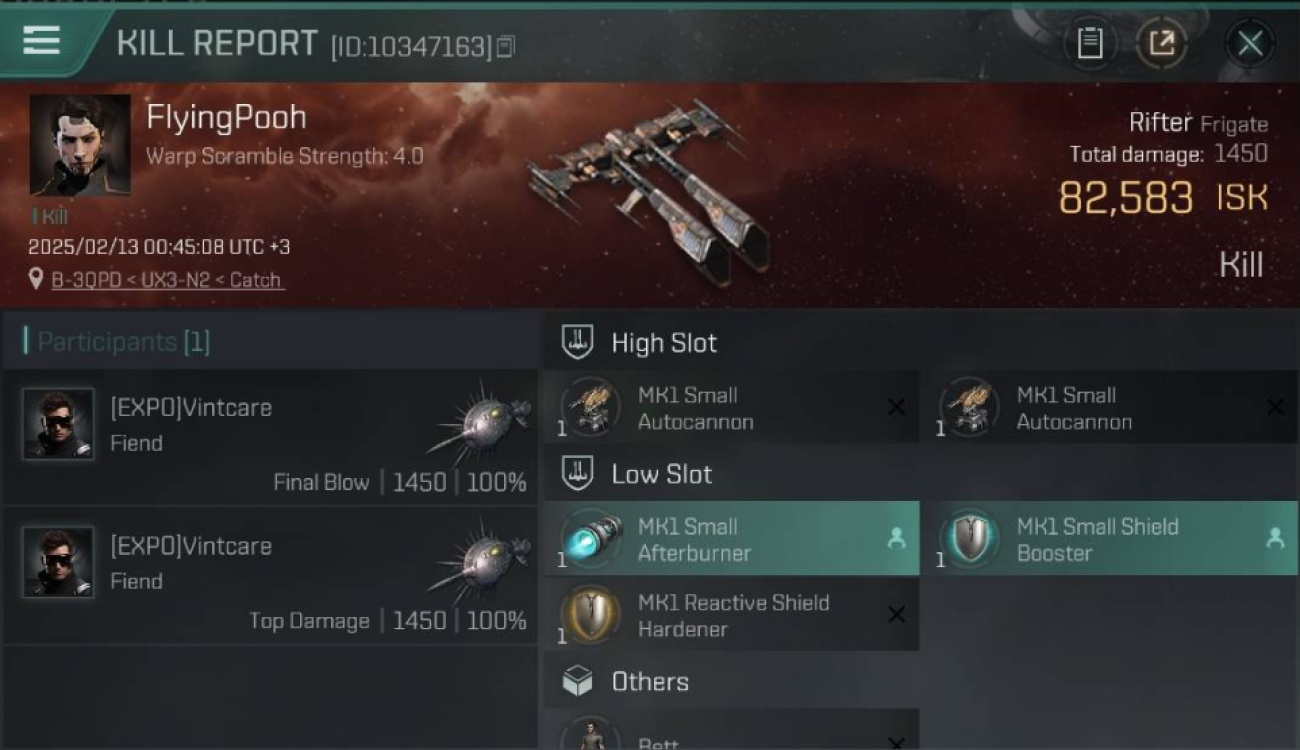Close the kill report window
The image size is (1300, 750).
(1250, 43)
